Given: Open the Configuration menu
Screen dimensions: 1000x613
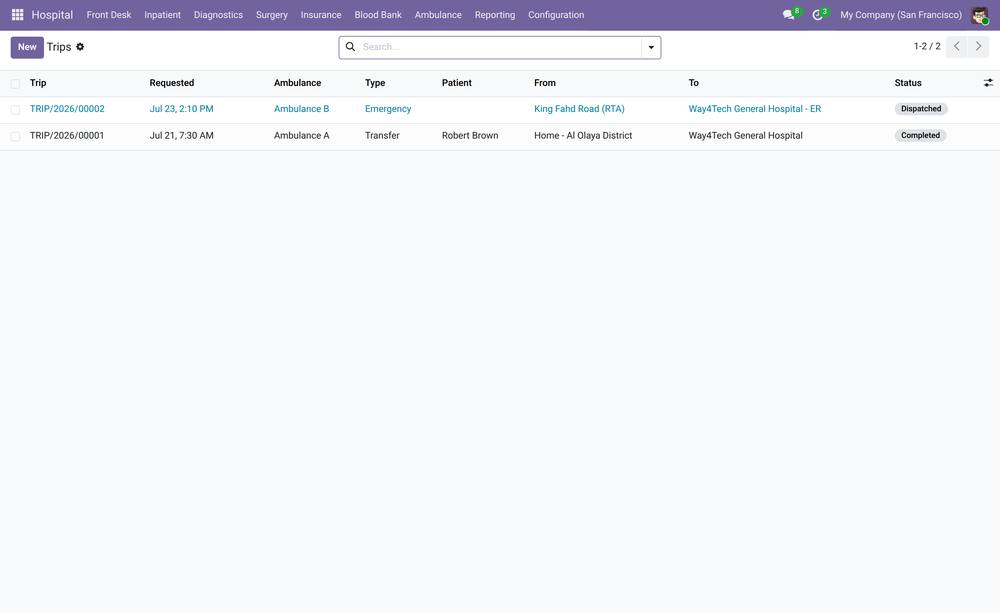Looking at the screenshot, I should pyautogui.click(x=556, y=15).
